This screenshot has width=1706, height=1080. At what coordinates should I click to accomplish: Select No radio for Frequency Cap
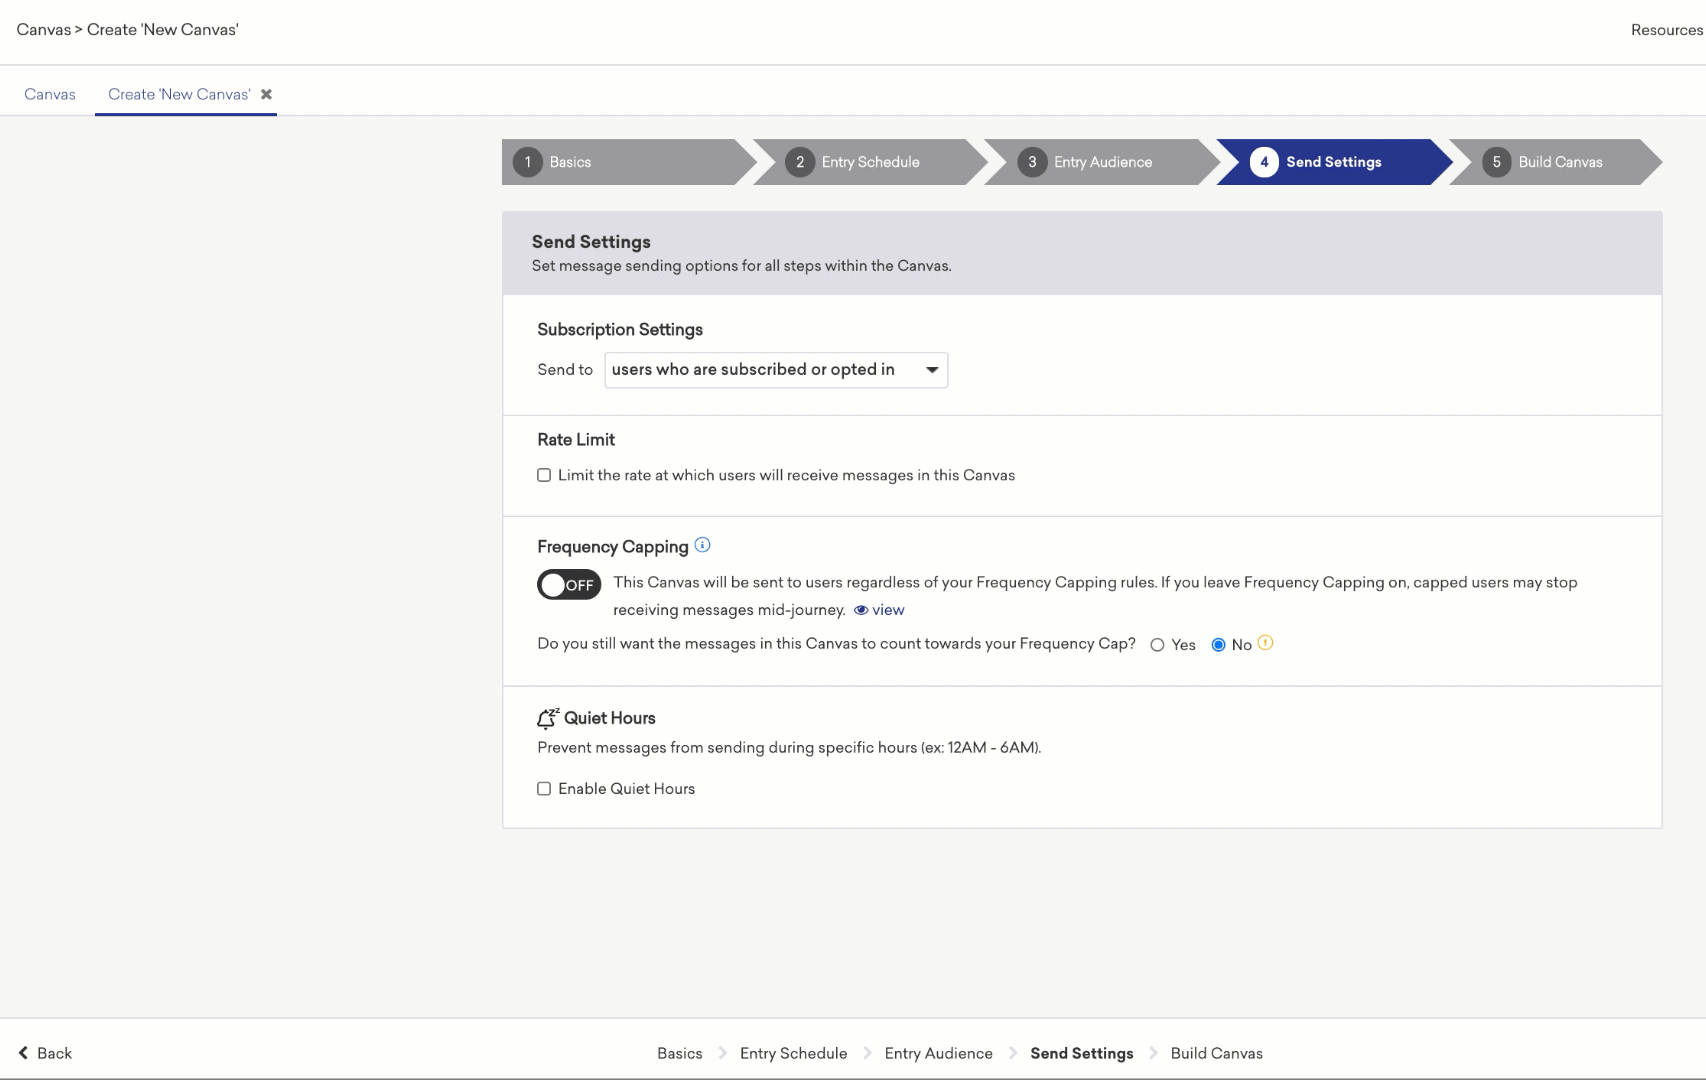[1218, 645]
